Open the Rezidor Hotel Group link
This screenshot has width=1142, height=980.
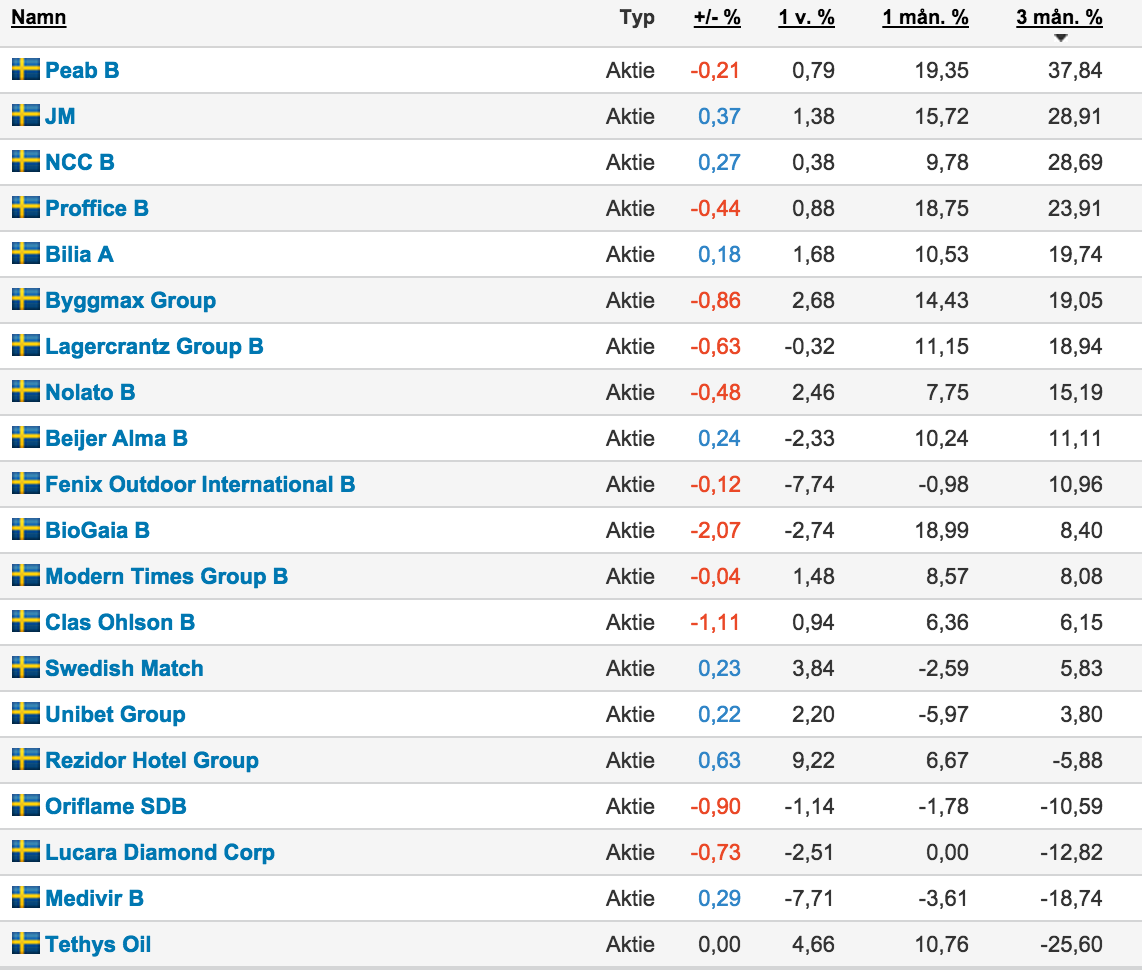(152, 760)
